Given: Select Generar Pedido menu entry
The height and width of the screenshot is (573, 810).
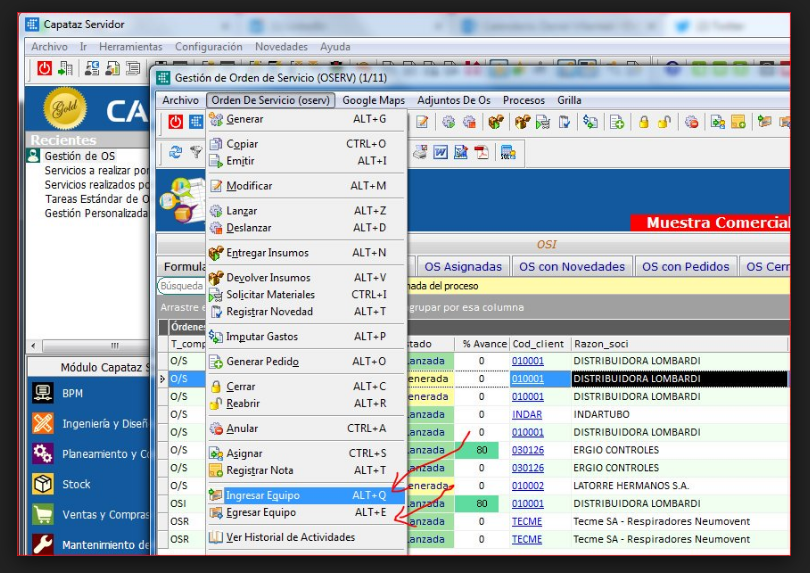Looking at the screenshot, I should (x=306, y=361).
